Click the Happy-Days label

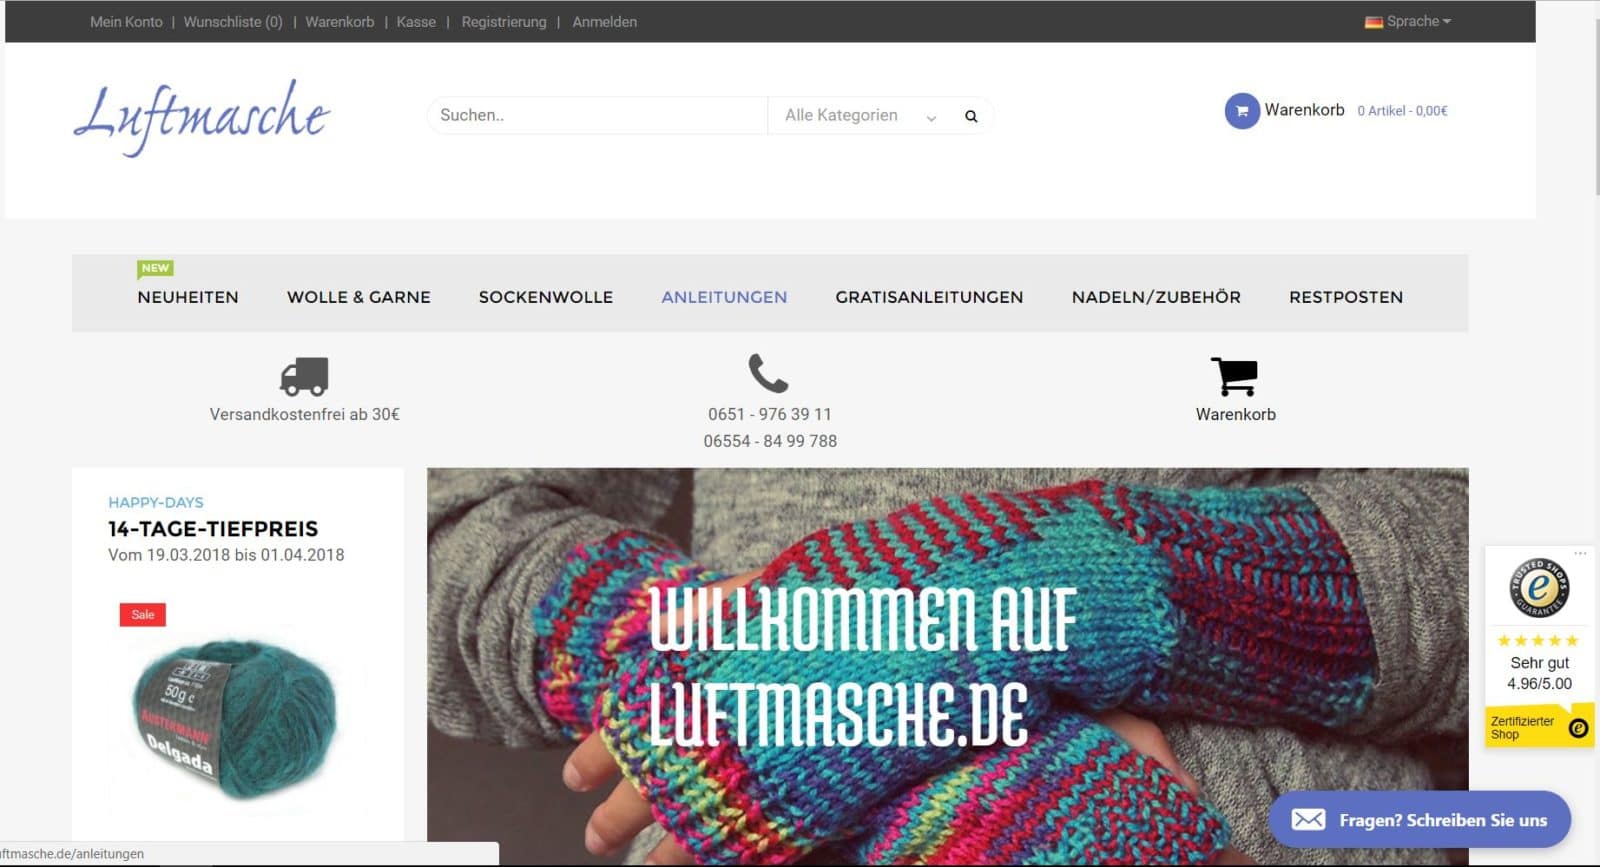(156, 502)
